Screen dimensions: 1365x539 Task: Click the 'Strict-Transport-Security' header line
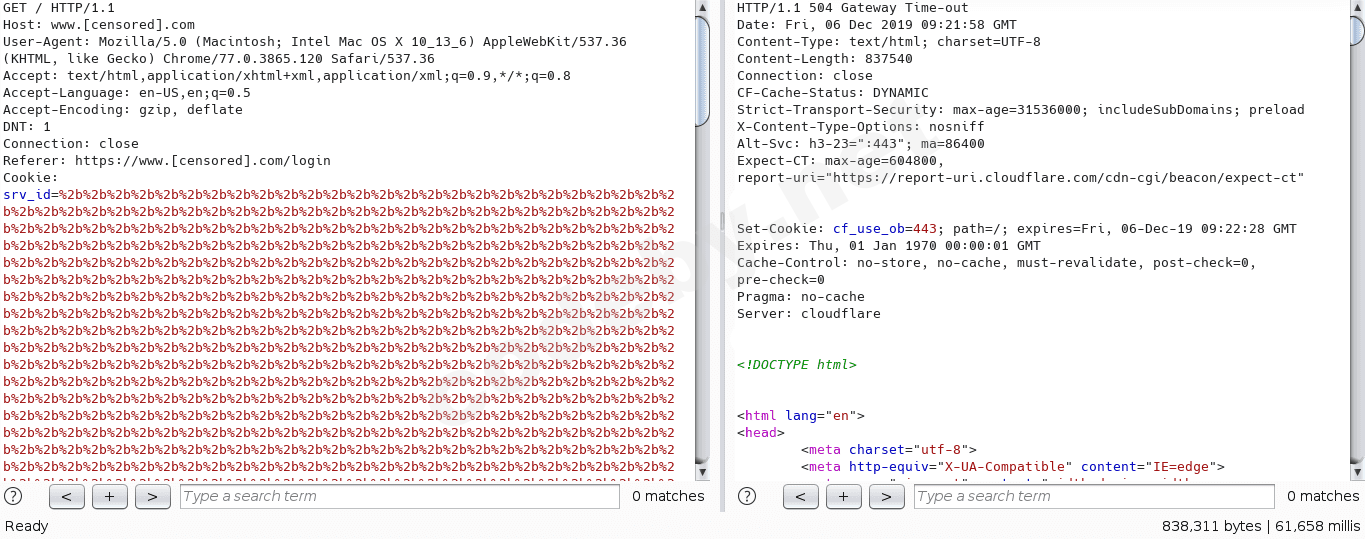point(1021,110)
